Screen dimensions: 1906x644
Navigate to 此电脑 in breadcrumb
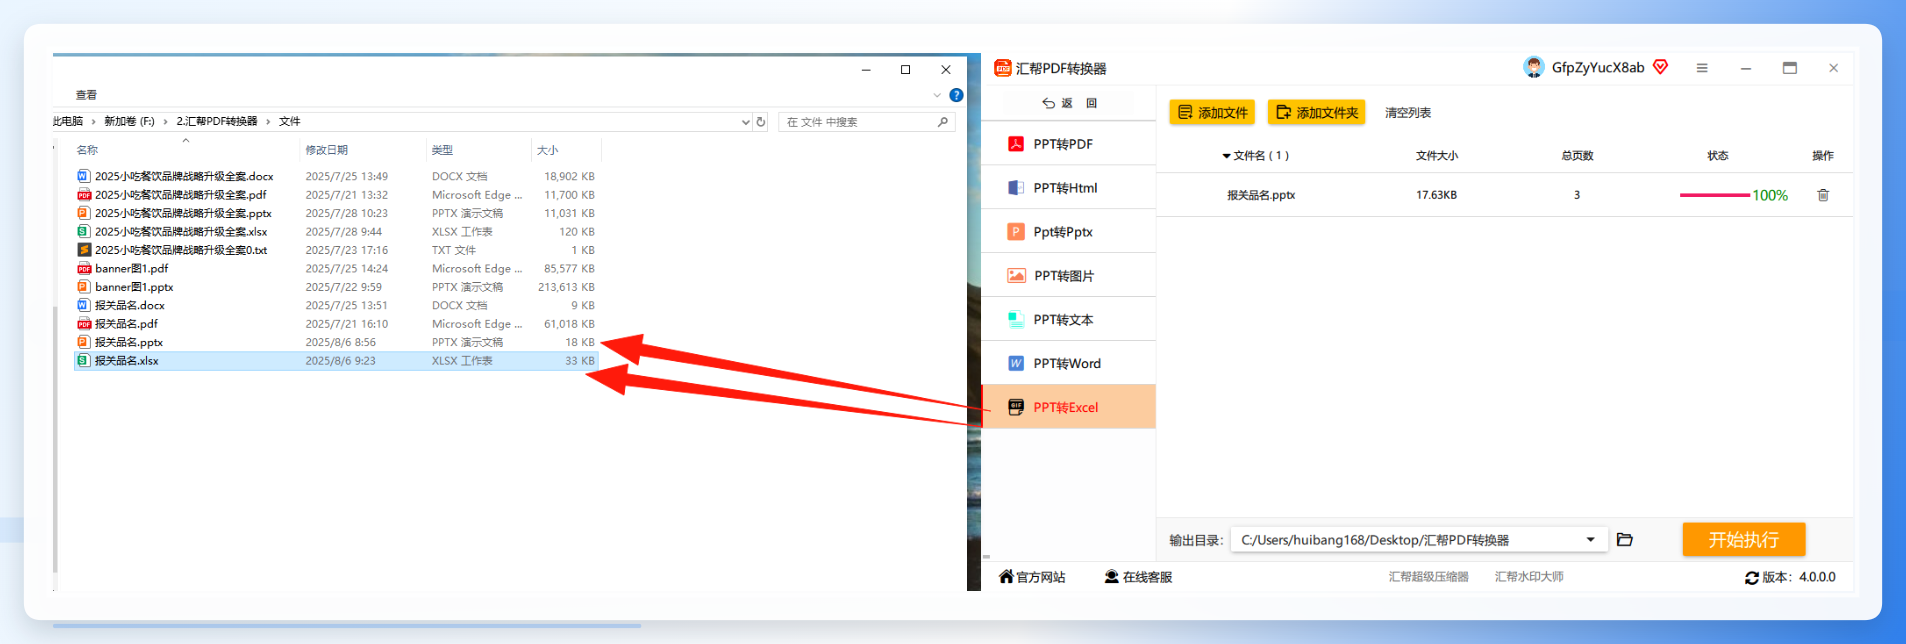68,121
